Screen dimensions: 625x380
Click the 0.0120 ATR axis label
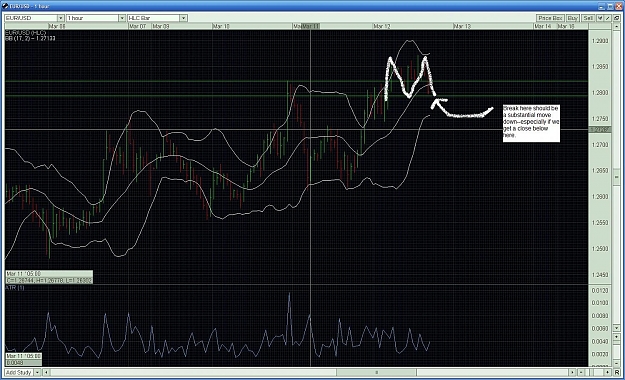click(600, 291)
